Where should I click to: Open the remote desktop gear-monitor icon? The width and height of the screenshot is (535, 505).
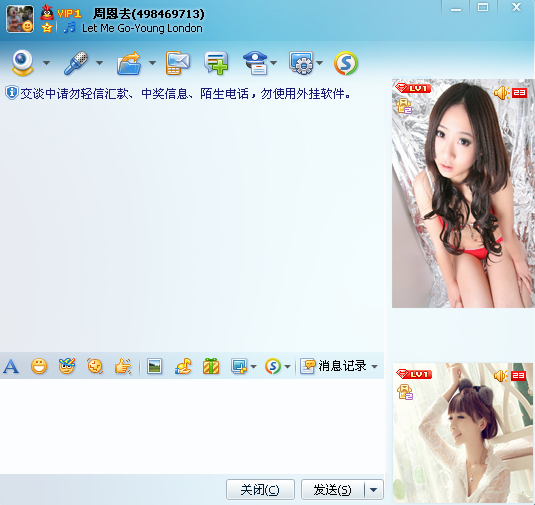(301, 63)
